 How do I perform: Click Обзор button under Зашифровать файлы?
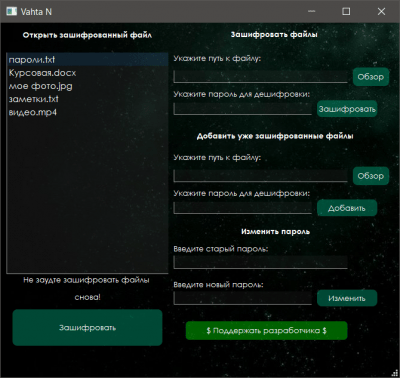point(371,77)
